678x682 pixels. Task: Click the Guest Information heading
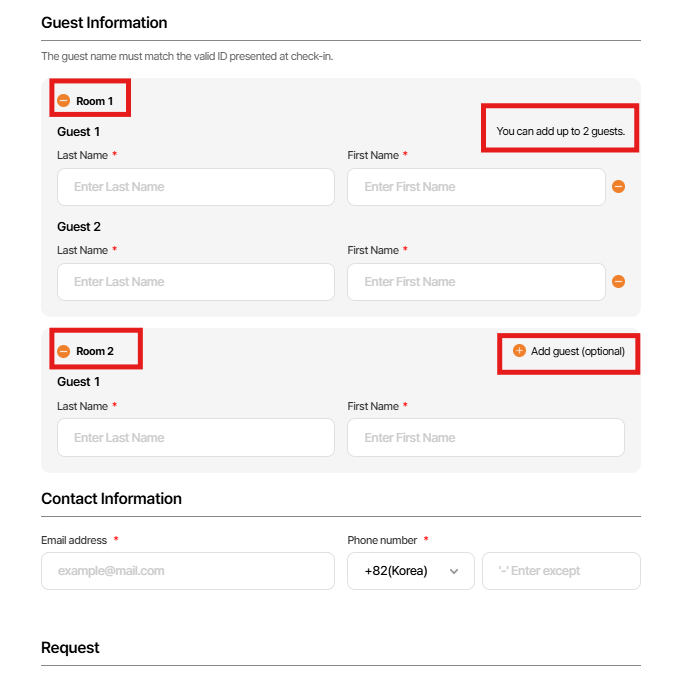tap(104, 22)
